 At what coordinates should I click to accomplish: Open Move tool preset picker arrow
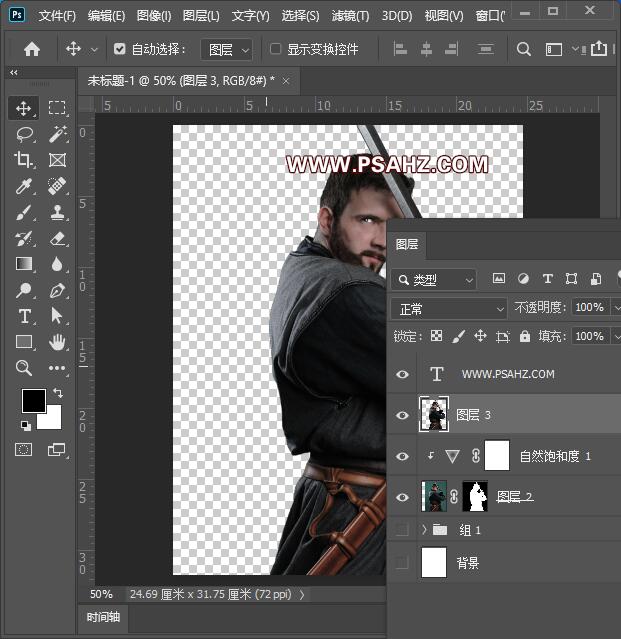pos(94,50)
